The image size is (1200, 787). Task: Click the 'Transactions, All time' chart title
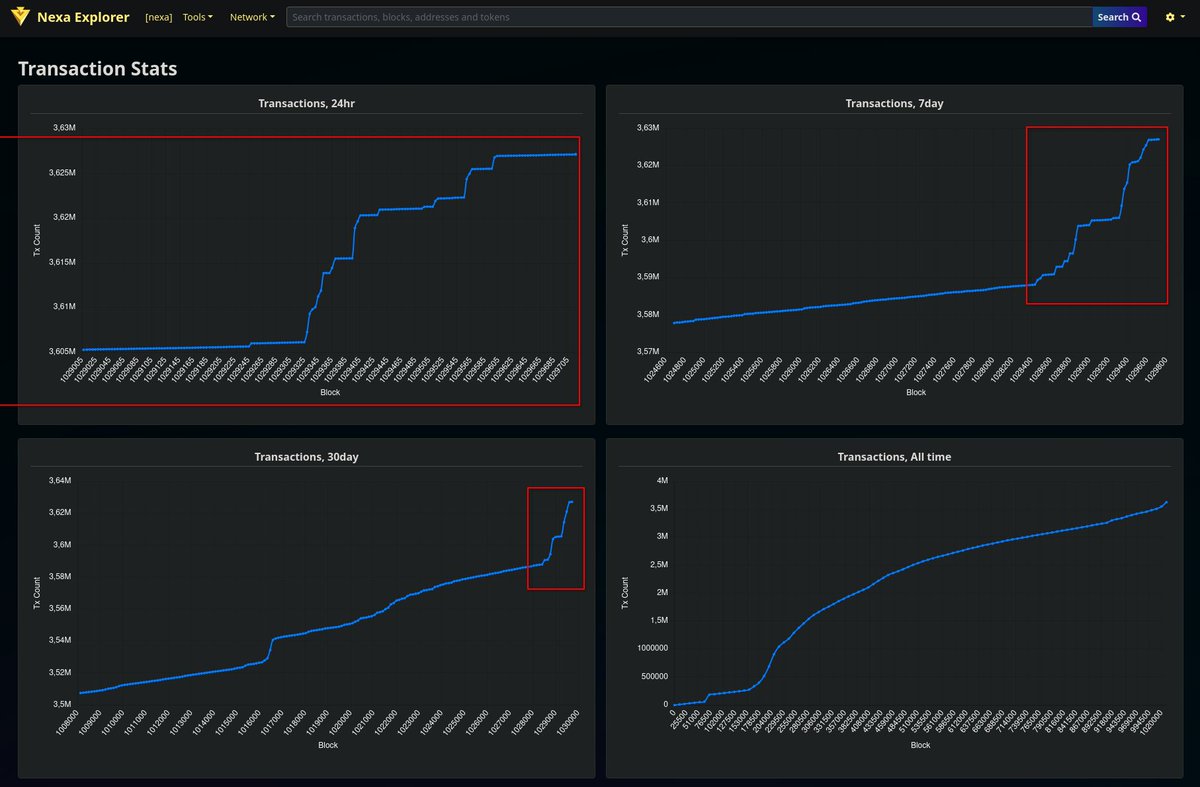(x=894, y=457)
